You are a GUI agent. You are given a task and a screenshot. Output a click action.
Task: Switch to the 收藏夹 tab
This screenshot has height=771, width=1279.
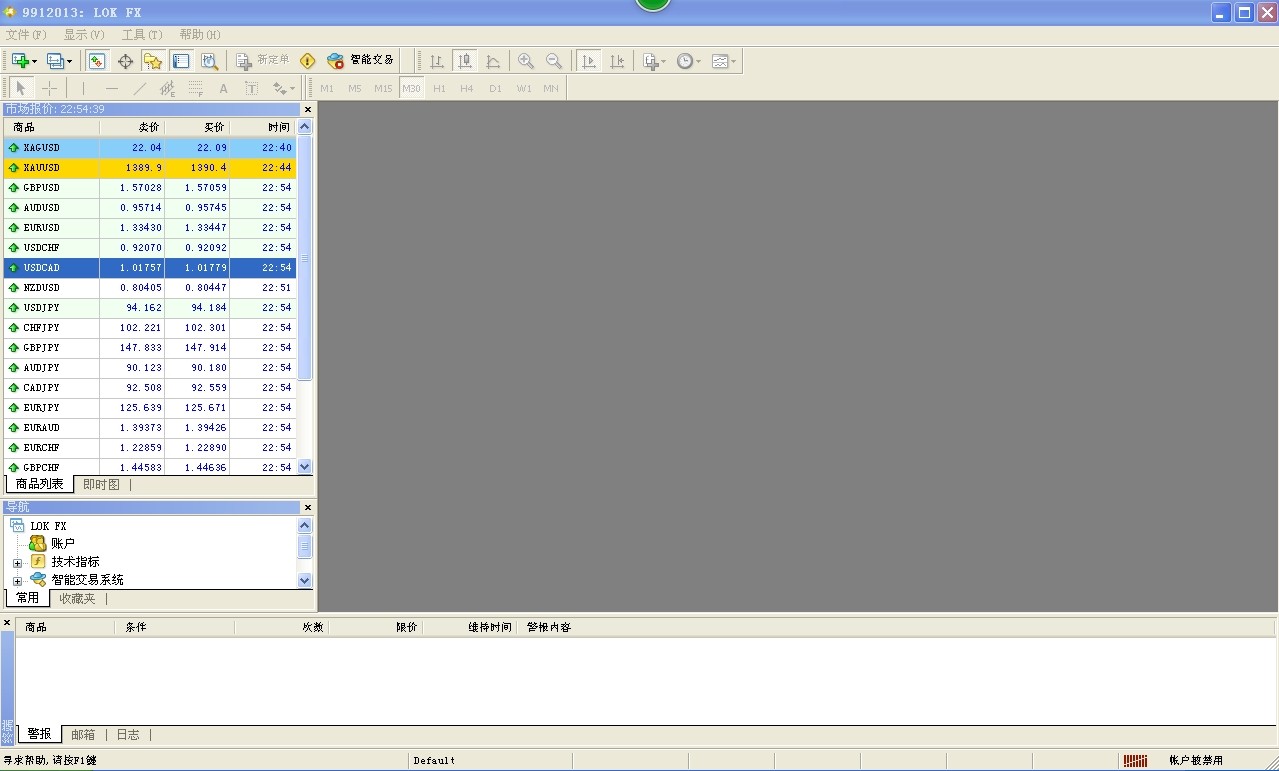coord(77,598)
